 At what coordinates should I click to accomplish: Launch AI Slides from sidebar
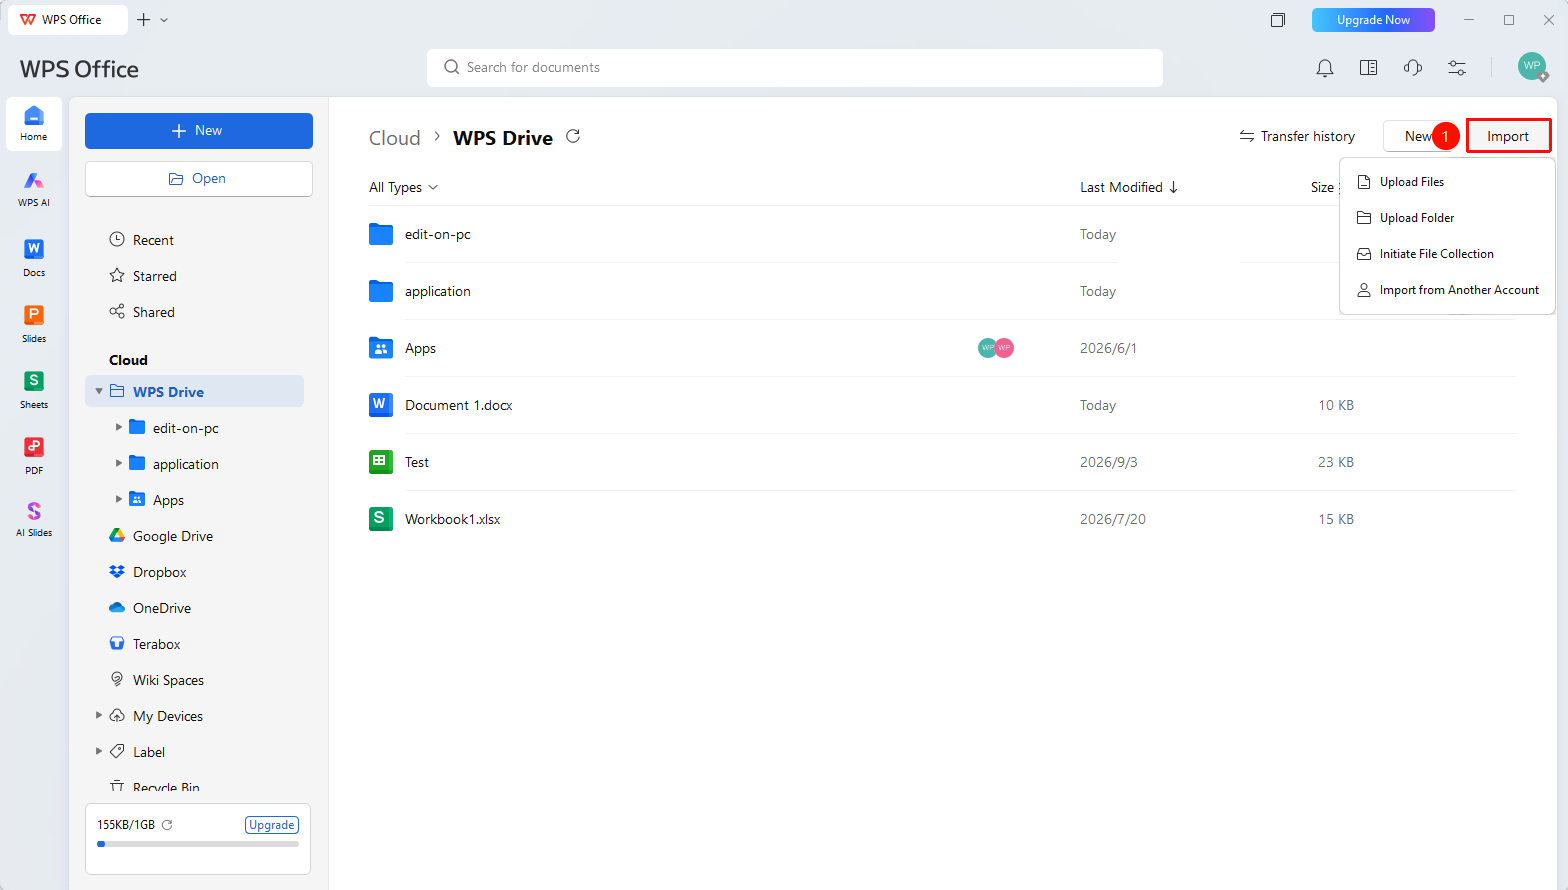pos(34,519)
